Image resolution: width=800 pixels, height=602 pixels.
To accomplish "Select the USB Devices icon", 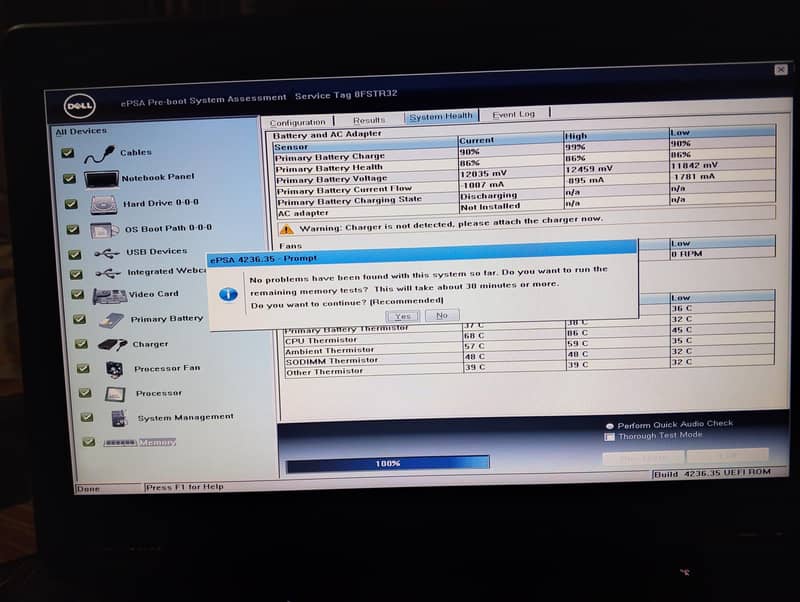I will 107,253.
